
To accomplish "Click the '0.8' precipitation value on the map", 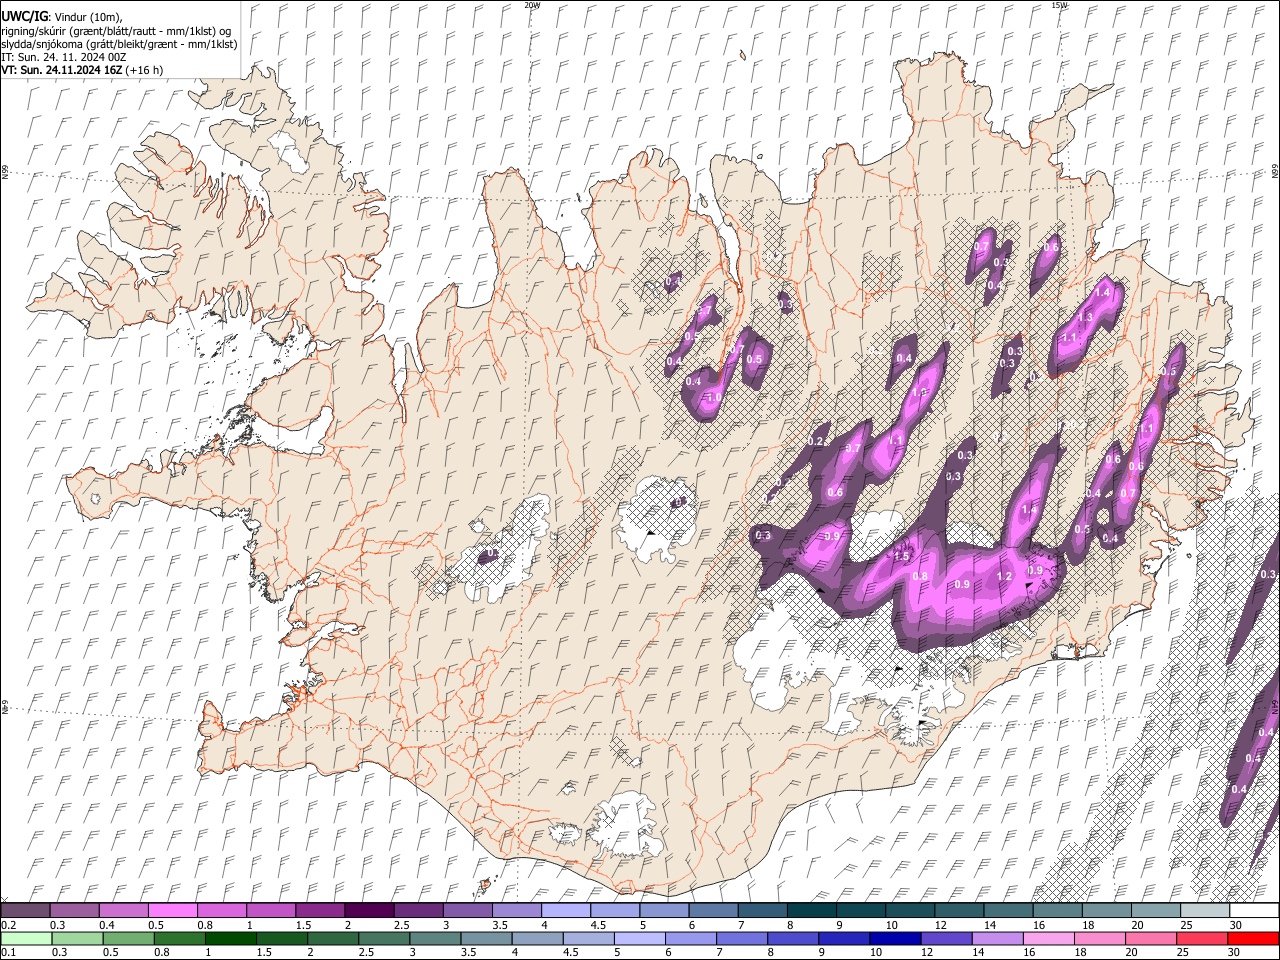I will click(920, 577).
